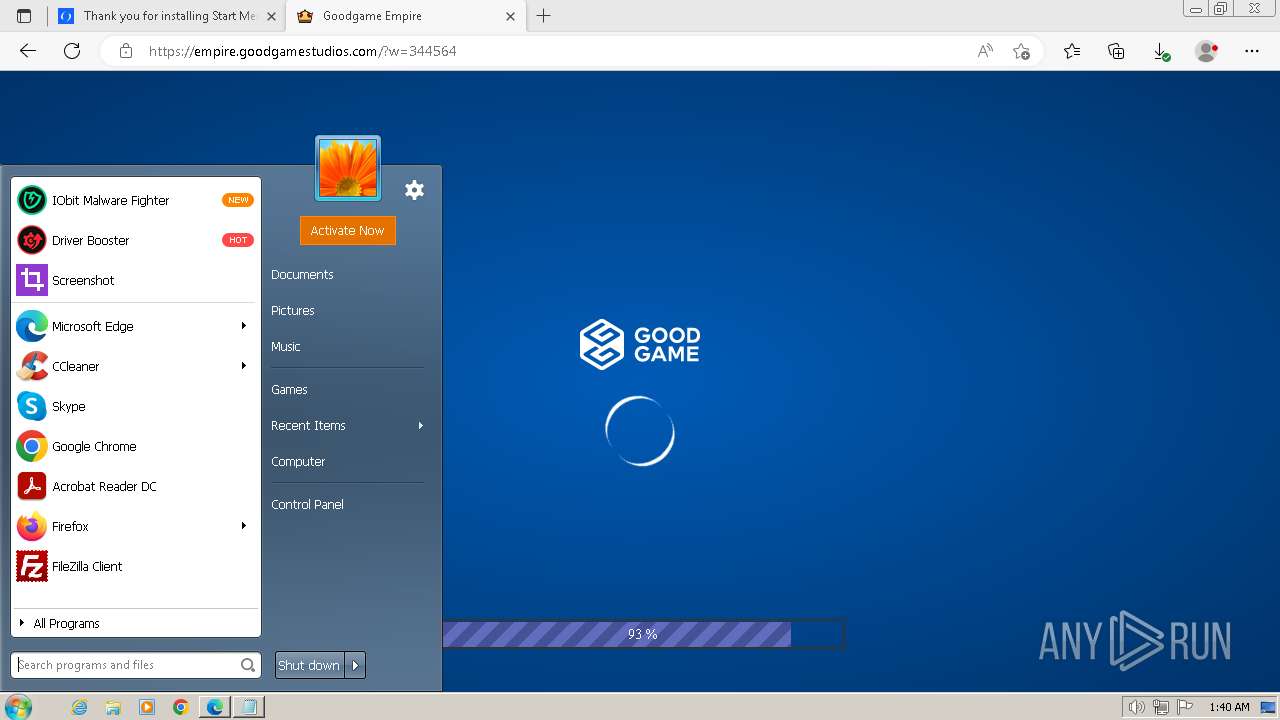Click the 1:40 AM taskbar clock

click(1229, 707)
